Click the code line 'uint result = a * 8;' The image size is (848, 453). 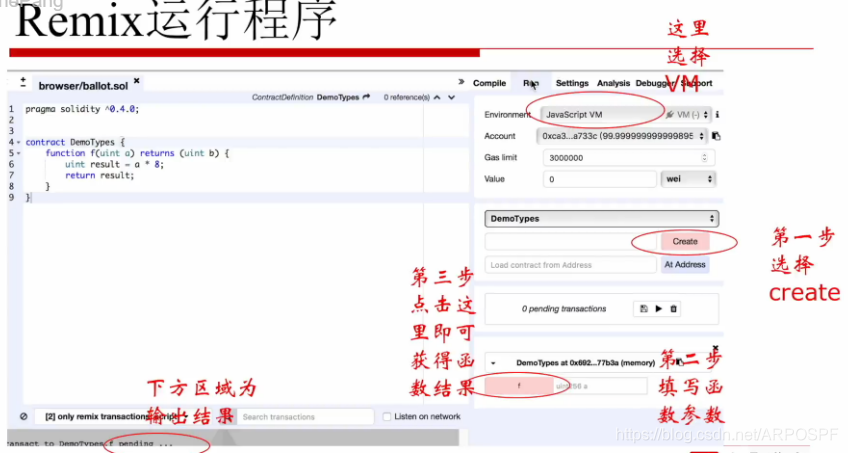click(x=114, y=164)
